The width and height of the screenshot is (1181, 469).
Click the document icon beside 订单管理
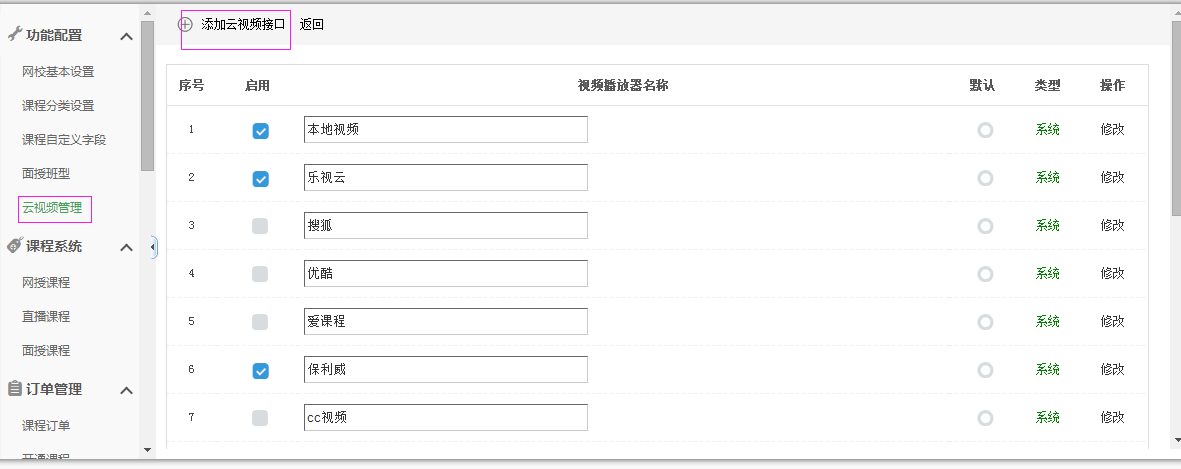click(x=14, y=389)
